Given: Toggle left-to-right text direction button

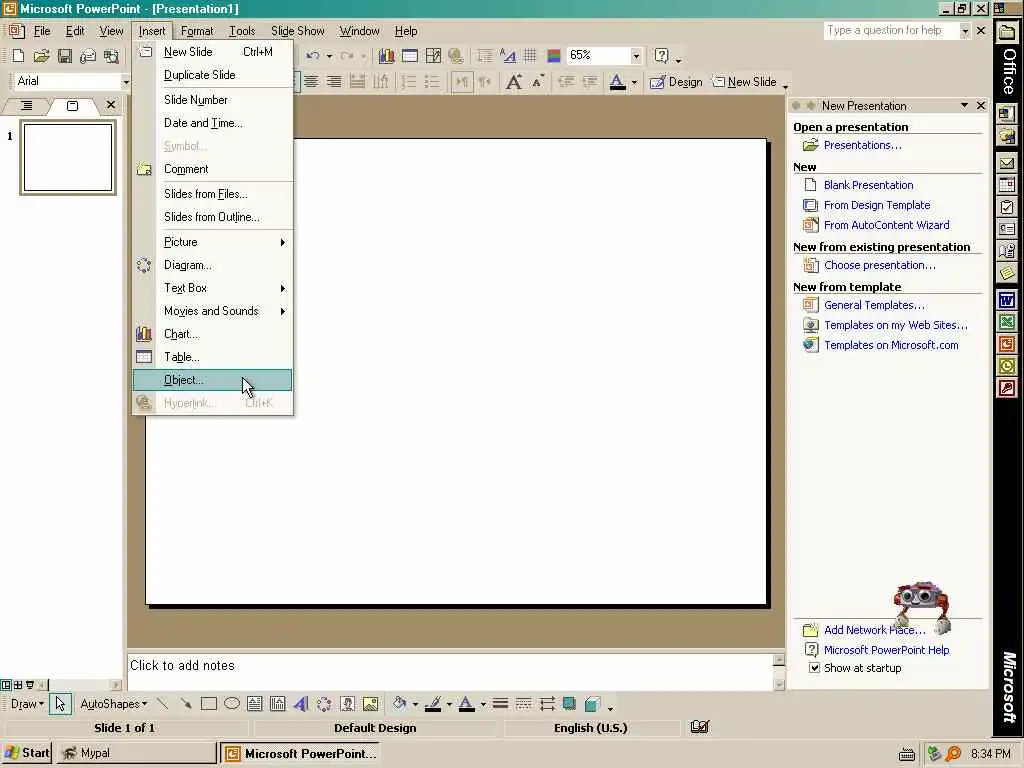Looking at the screenshot, I should (x=462, y=82).
